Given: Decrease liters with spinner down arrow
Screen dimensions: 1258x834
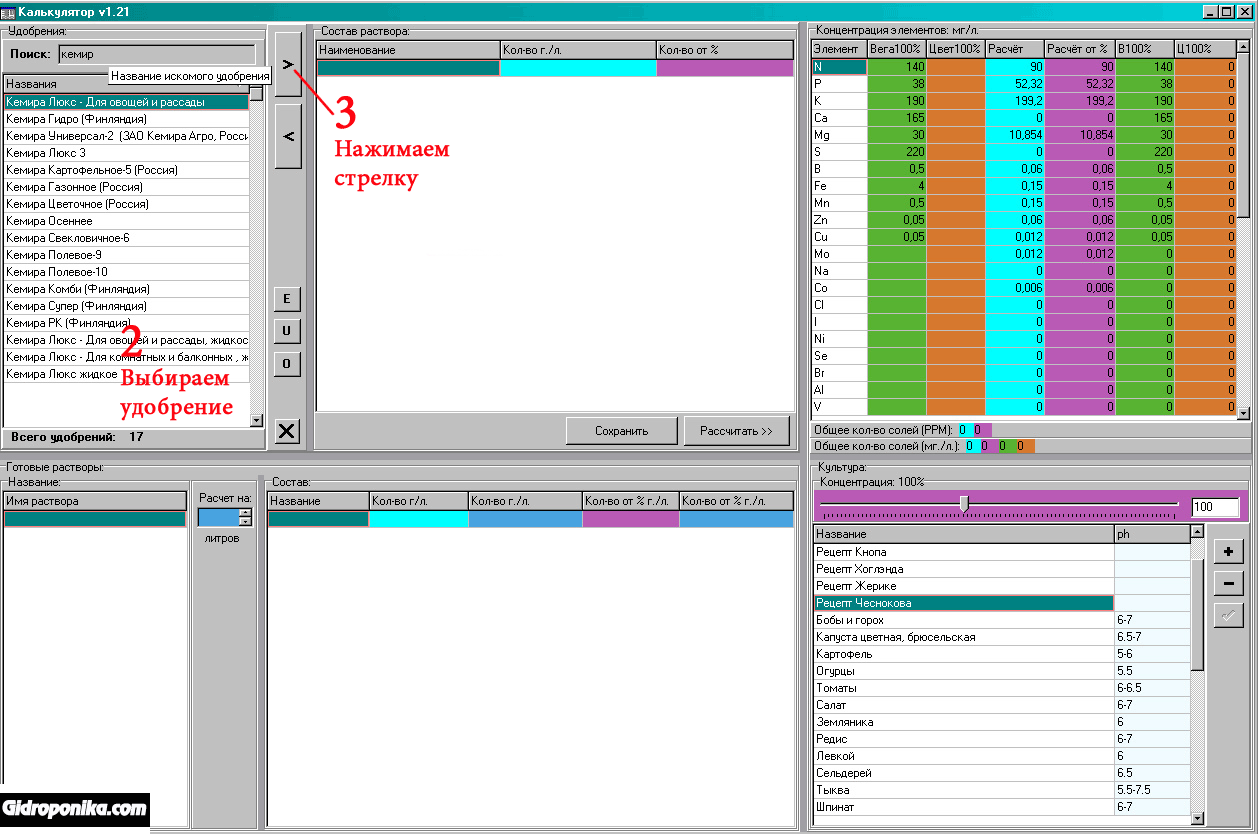Looking at the screenshot, I should tap(245, 522).
